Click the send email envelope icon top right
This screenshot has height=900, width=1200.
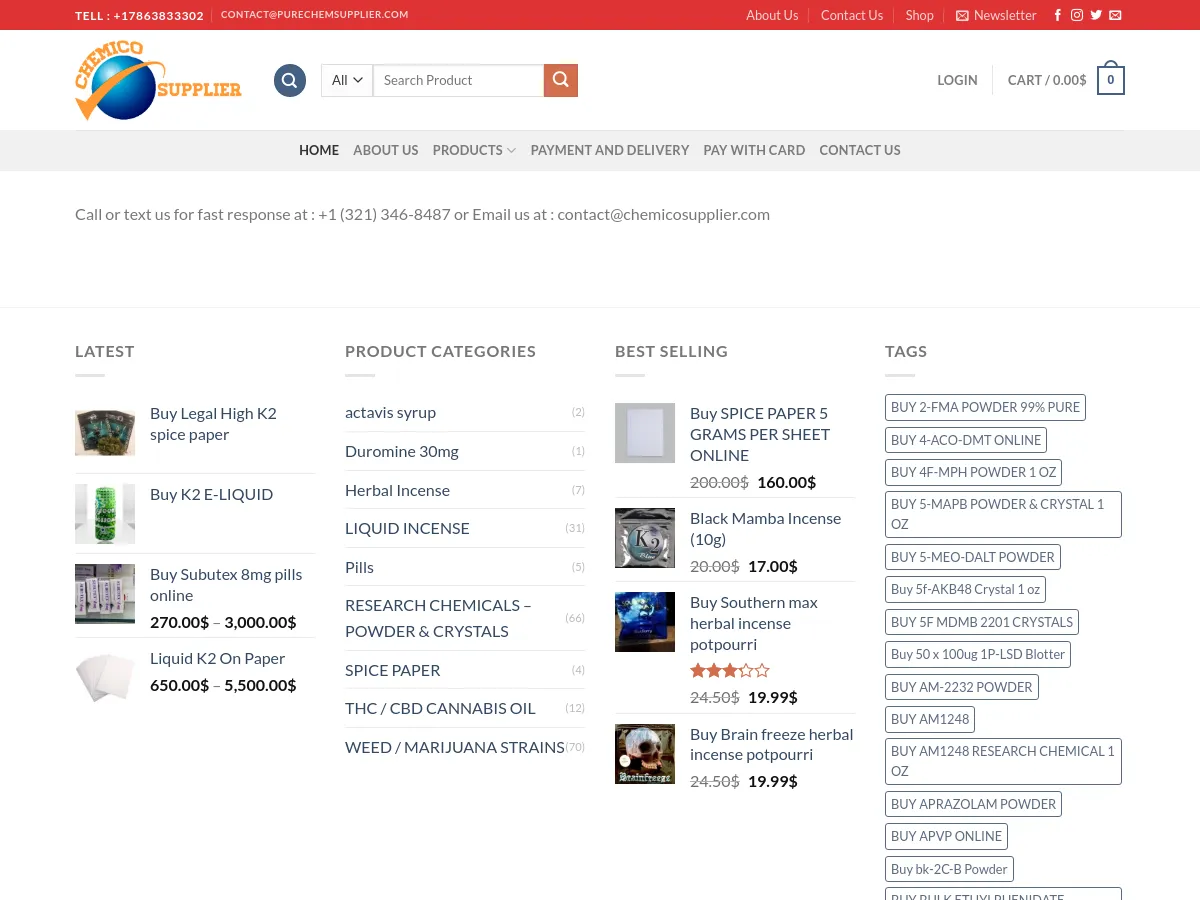pos(1115,15)
